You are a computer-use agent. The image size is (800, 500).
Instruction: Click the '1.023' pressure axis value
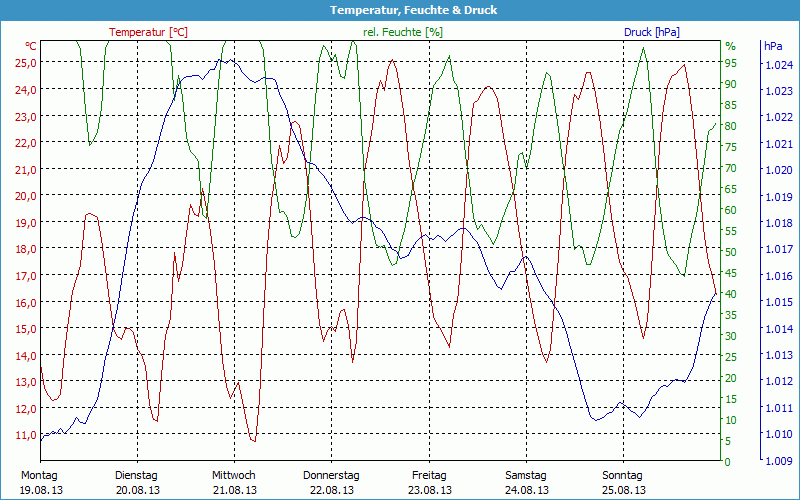coord(780,91)
